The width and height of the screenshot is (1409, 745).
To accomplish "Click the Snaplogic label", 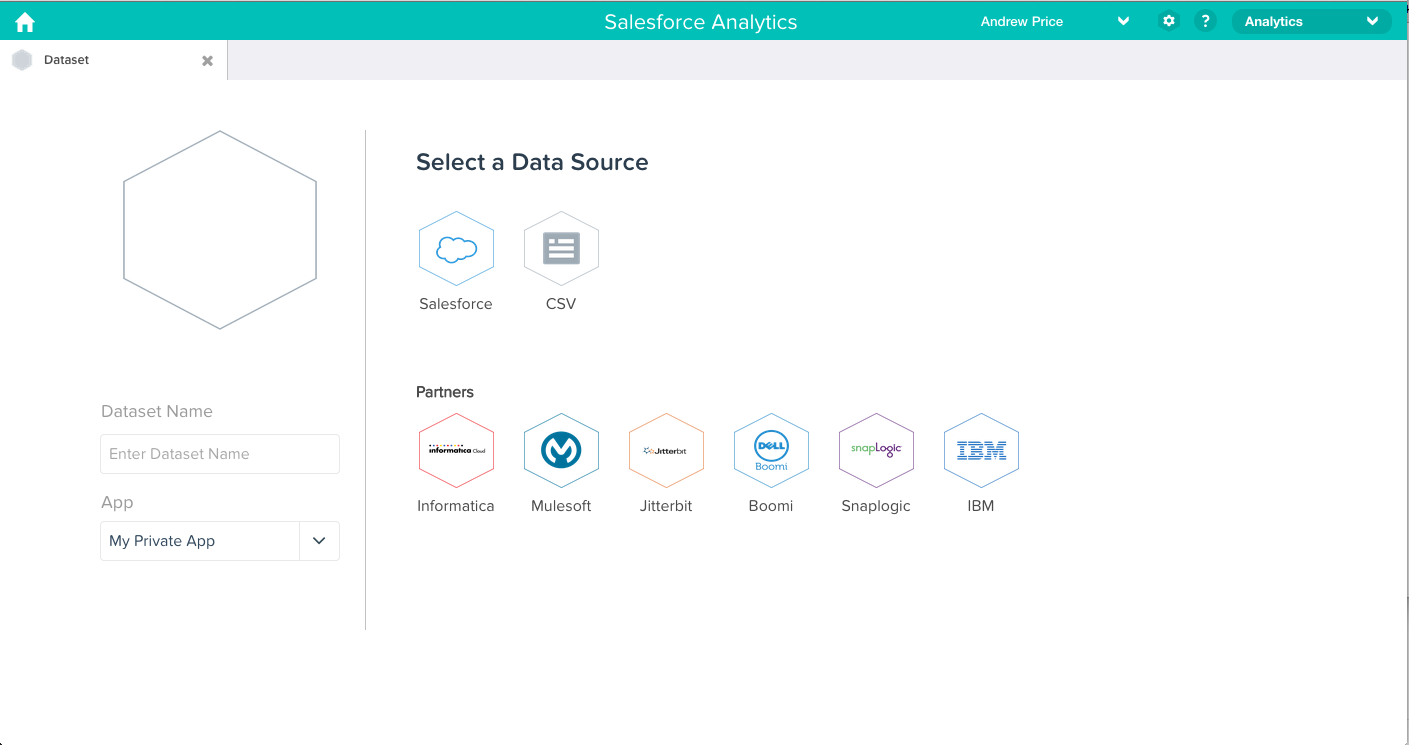I will point(876,506).
